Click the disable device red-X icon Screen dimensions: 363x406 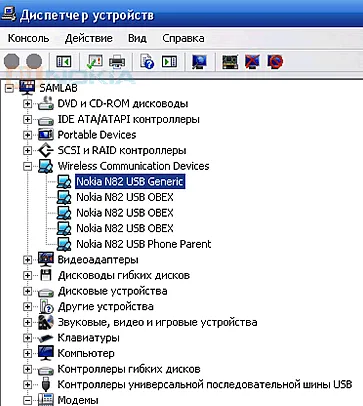(252, 62)
